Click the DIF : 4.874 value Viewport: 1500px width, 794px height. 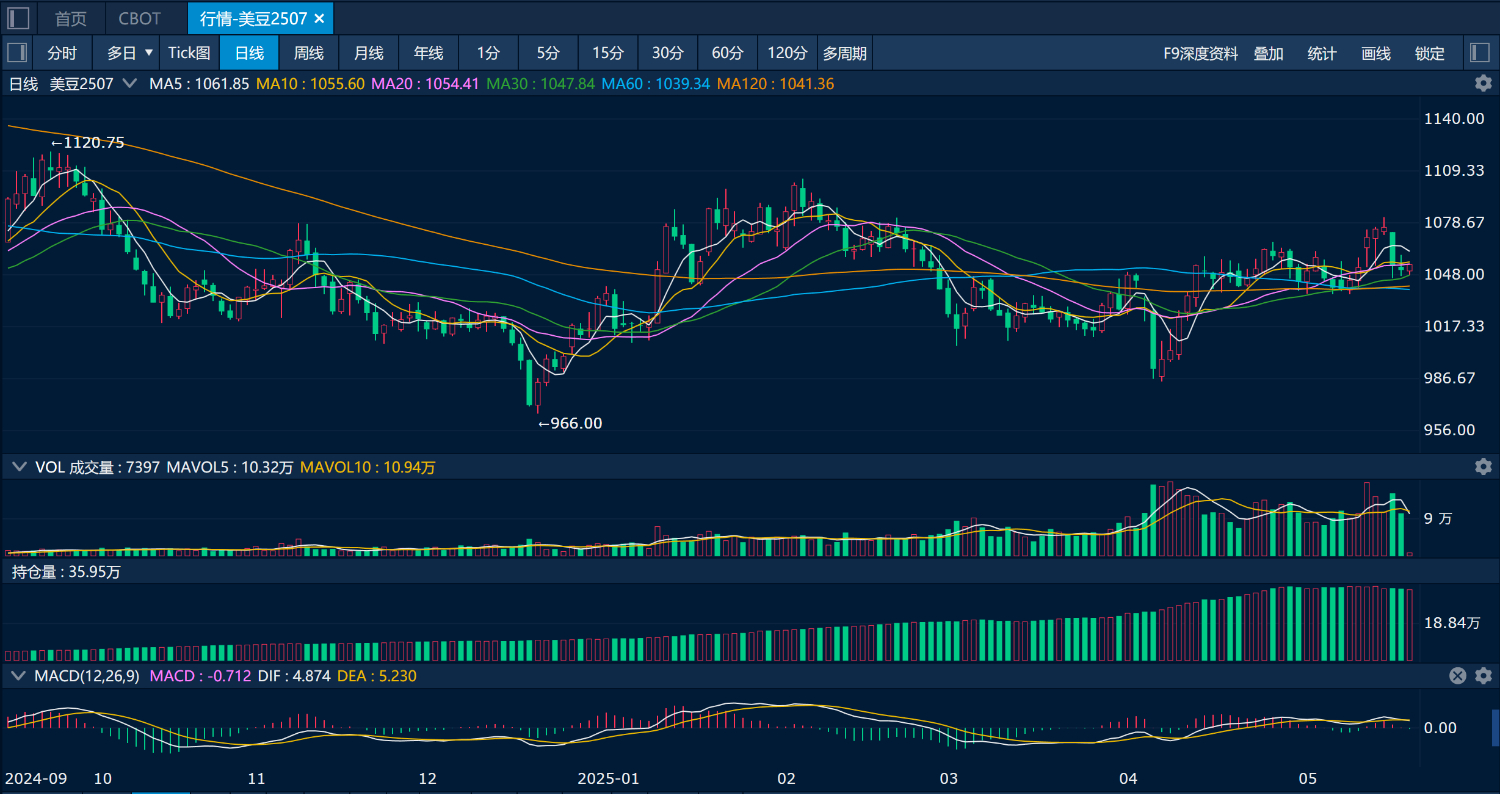295,676
